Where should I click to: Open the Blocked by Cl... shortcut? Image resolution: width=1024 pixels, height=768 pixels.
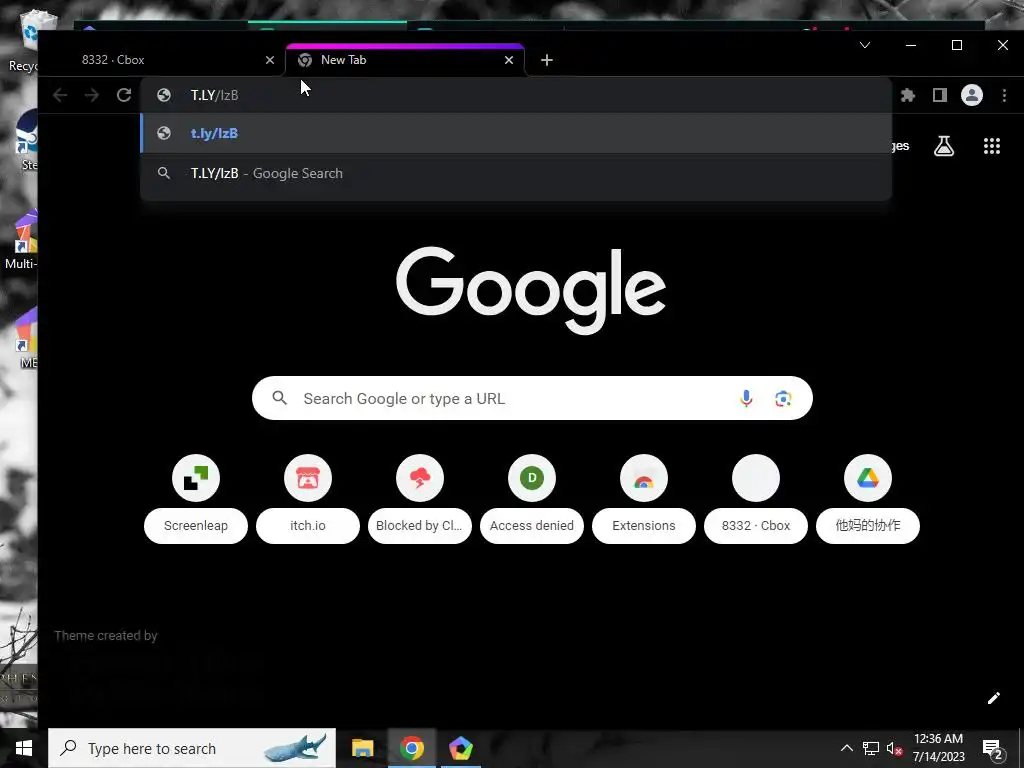pos(420,499)
